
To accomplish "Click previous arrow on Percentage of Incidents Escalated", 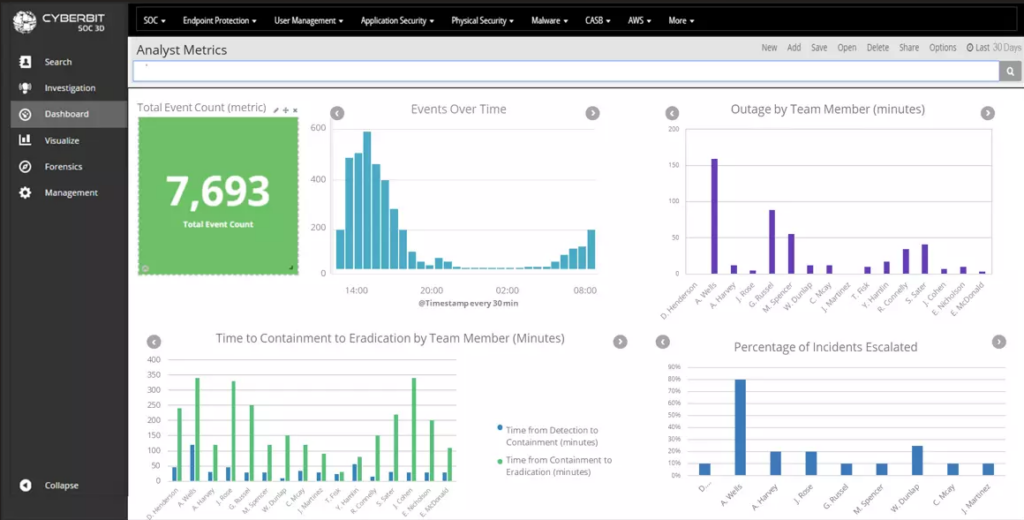I will coord(662,342).
